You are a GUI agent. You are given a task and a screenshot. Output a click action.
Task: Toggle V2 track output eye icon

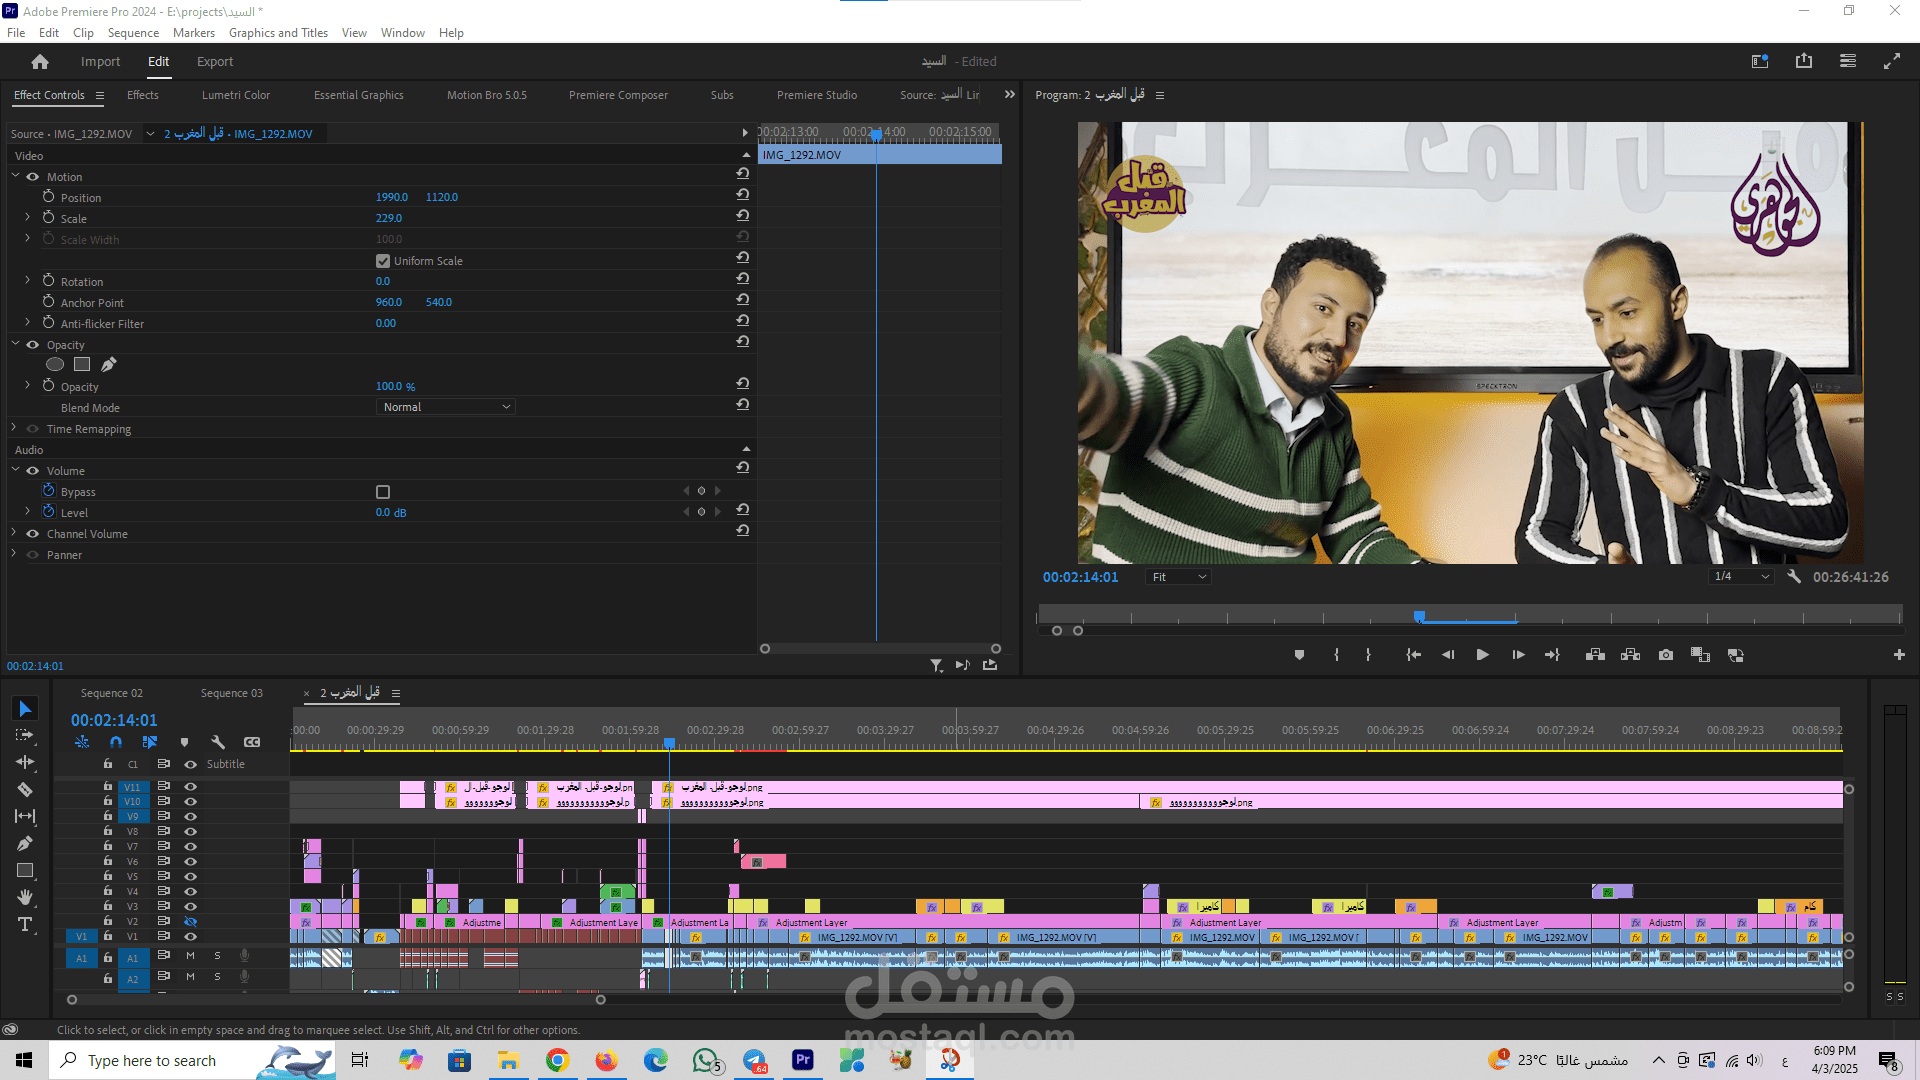[190, 921]
